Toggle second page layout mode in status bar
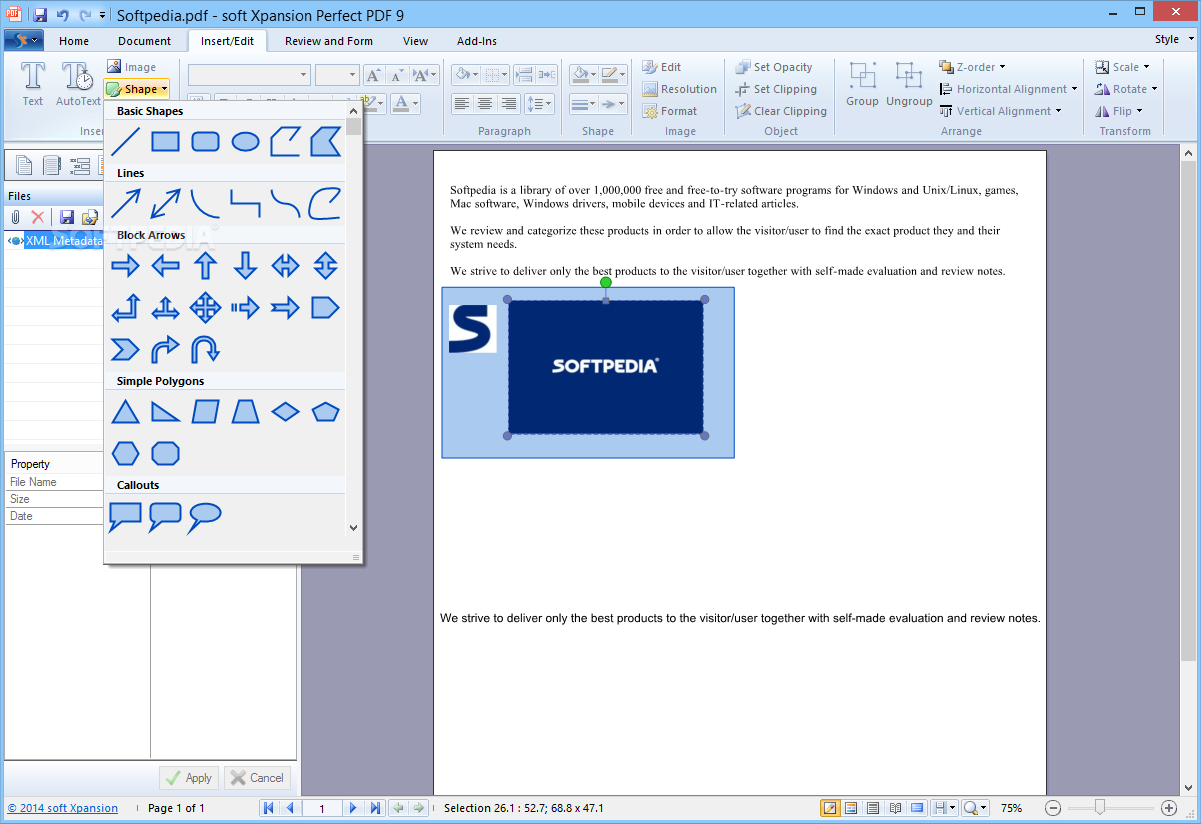This screenshot has height=824, width=1201. coord(852,808)
